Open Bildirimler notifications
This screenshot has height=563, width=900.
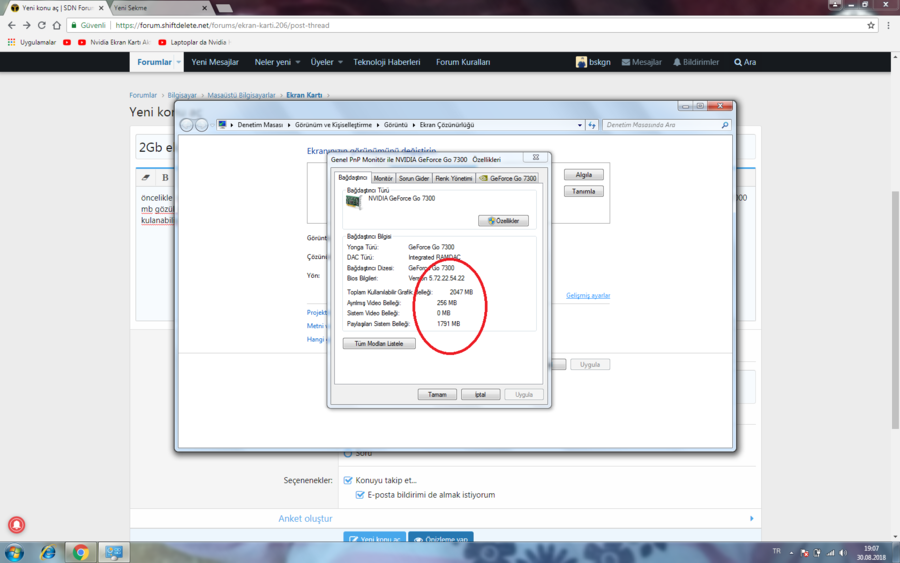point(696,62)
